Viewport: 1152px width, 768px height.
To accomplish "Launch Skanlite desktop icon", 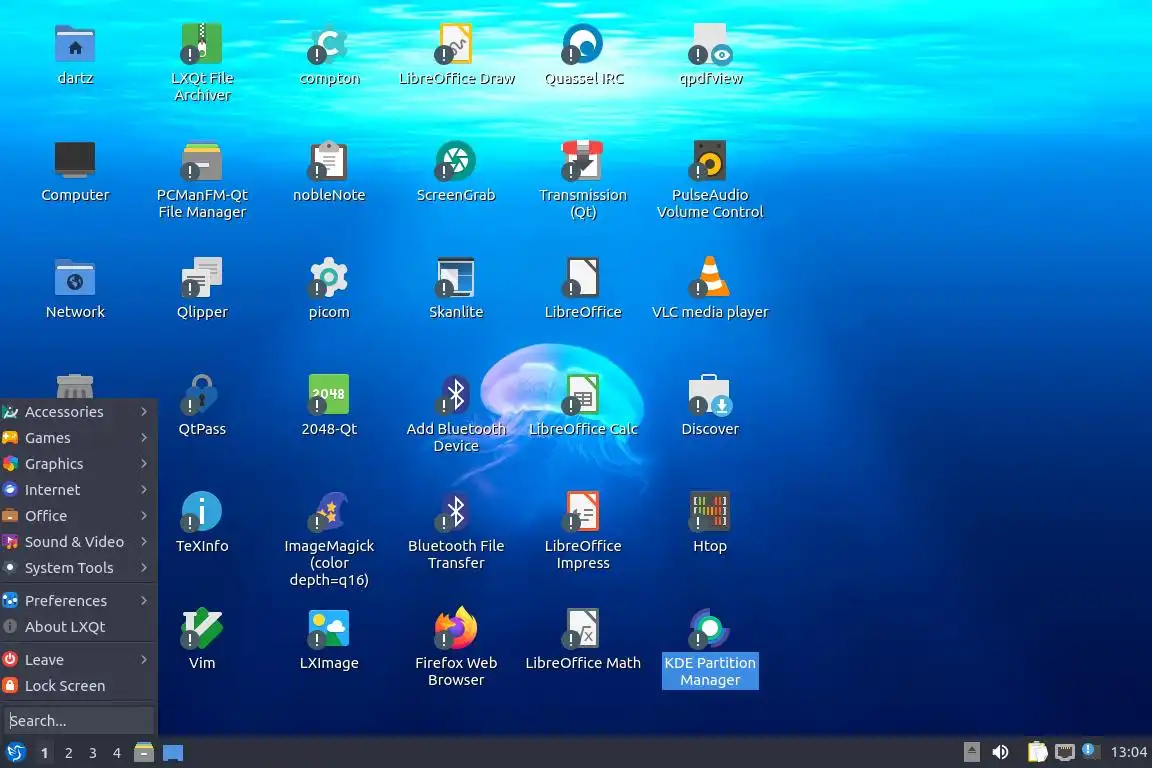I will coord(456,278).
